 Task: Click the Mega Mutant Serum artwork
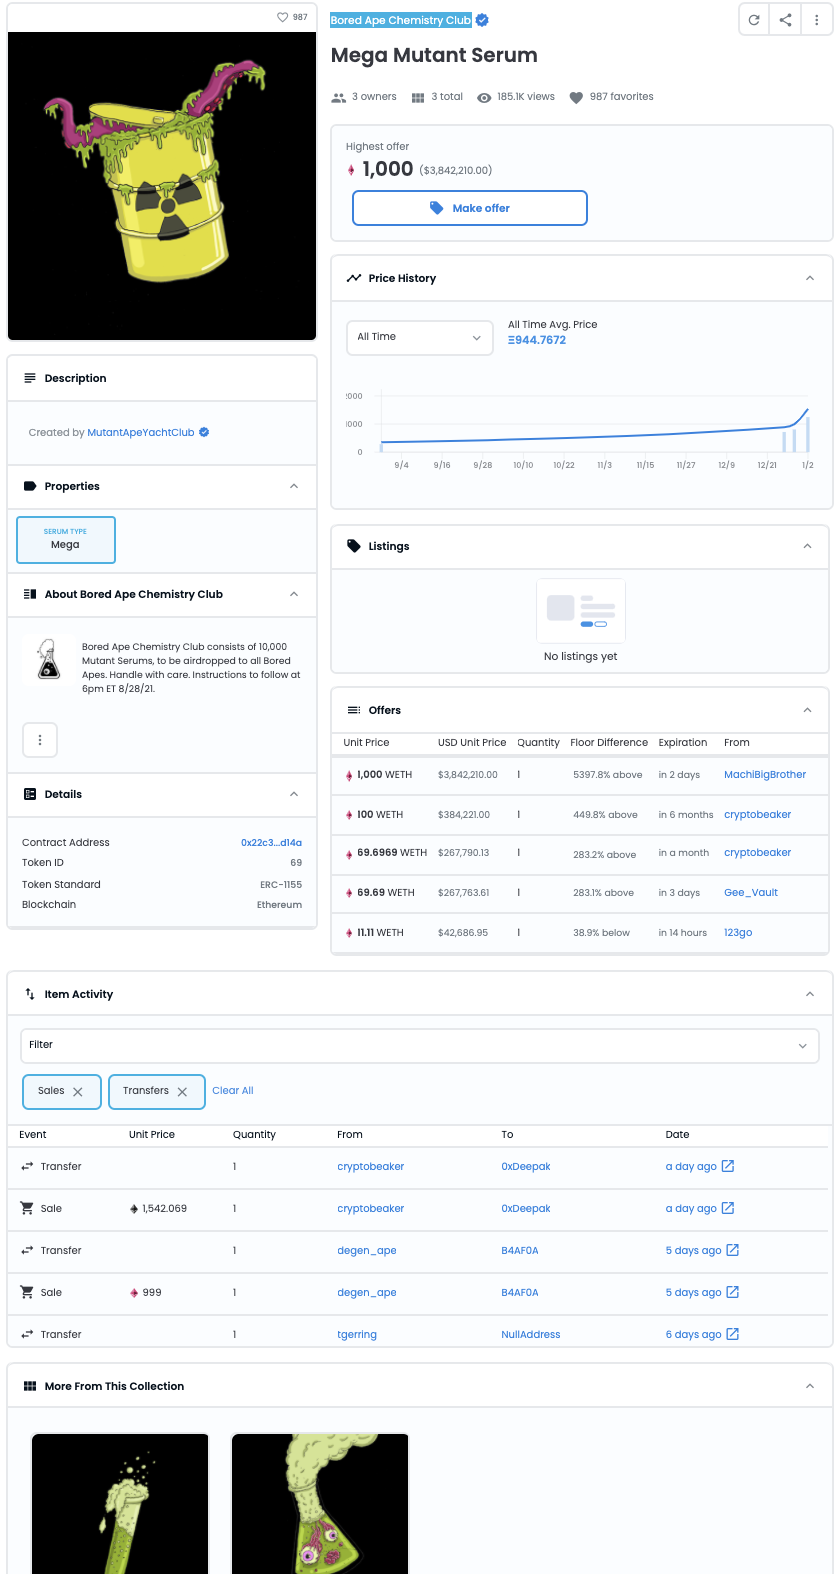click(x=162, y=186)
